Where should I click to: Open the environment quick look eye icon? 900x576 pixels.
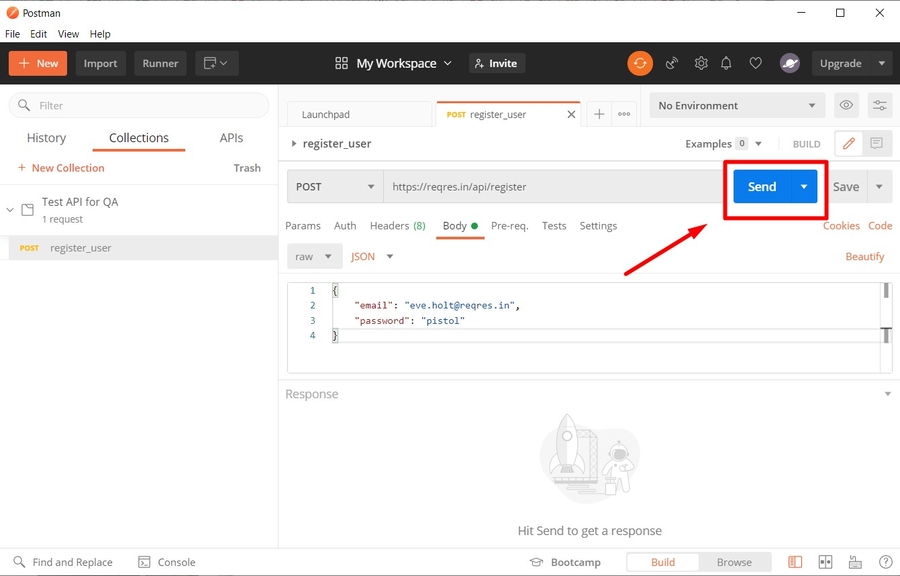845,105
